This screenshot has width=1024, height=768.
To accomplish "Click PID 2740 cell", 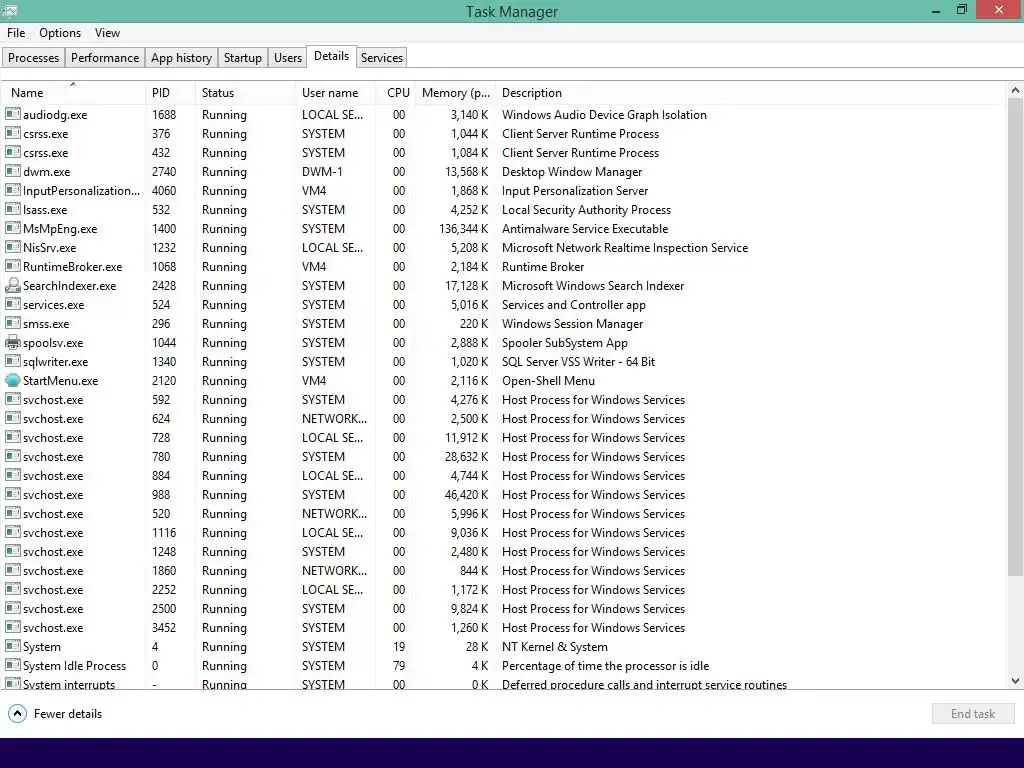I will pos(164,171).
